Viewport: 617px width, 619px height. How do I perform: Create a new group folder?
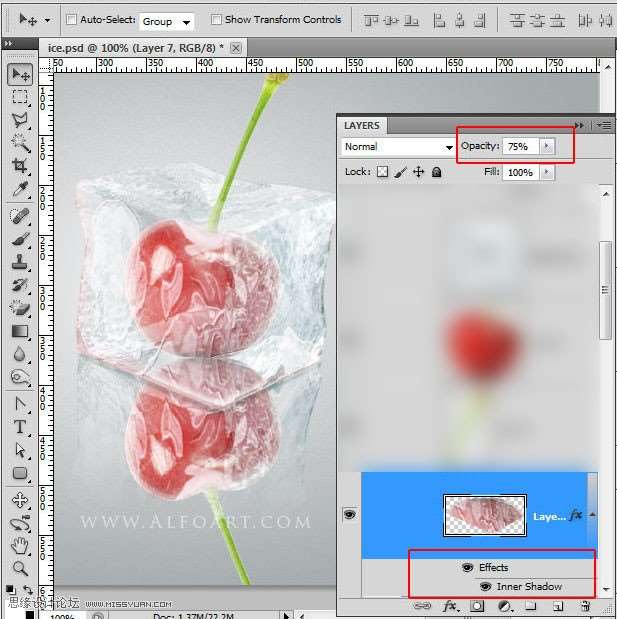click(x=531, y=606)
